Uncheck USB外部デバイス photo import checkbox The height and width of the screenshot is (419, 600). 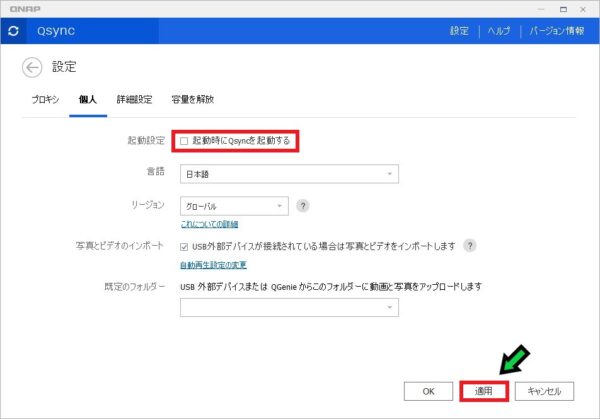click(x=184, y=247)
